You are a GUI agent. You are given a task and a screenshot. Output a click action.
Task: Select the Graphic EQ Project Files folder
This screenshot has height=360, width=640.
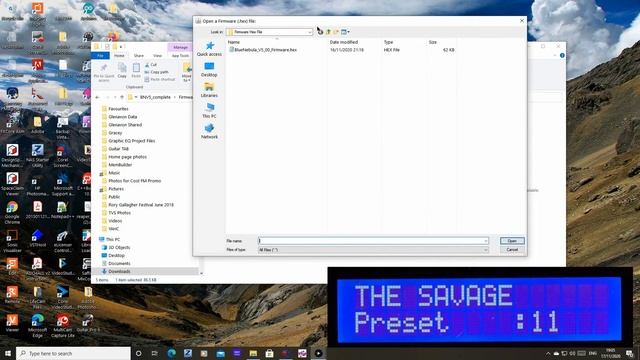click(132, 141)
